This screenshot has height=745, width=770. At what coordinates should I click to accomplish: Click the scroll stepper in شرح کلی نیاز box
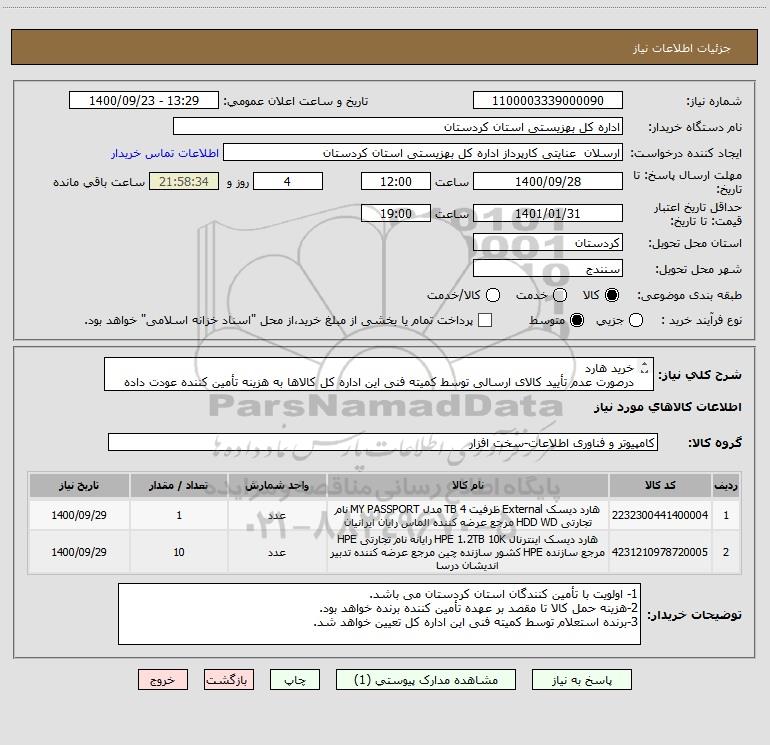point(644,367)
